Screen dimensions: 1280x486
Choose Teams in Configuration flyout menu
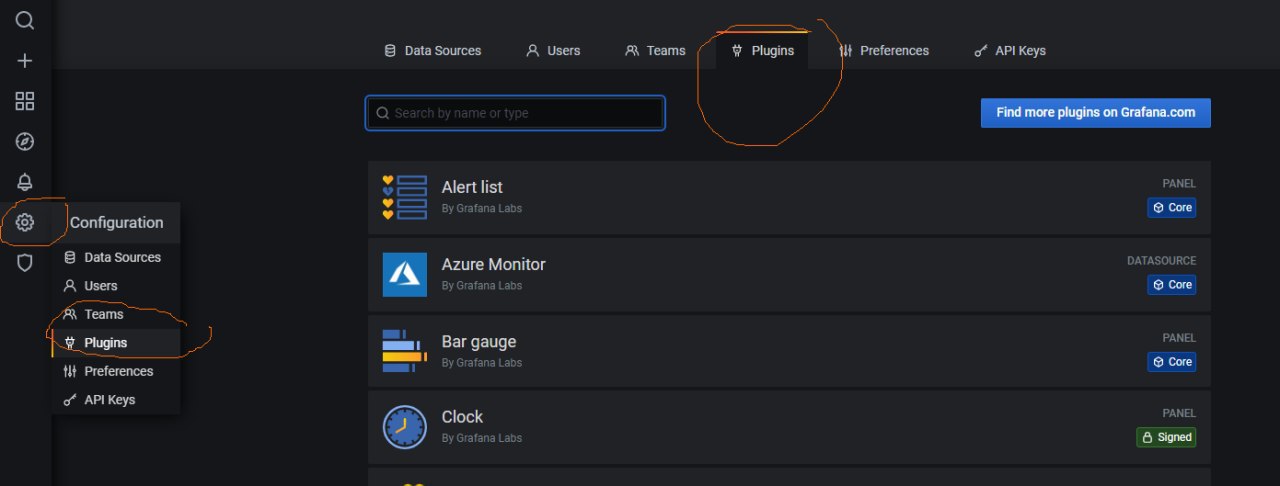116,314
